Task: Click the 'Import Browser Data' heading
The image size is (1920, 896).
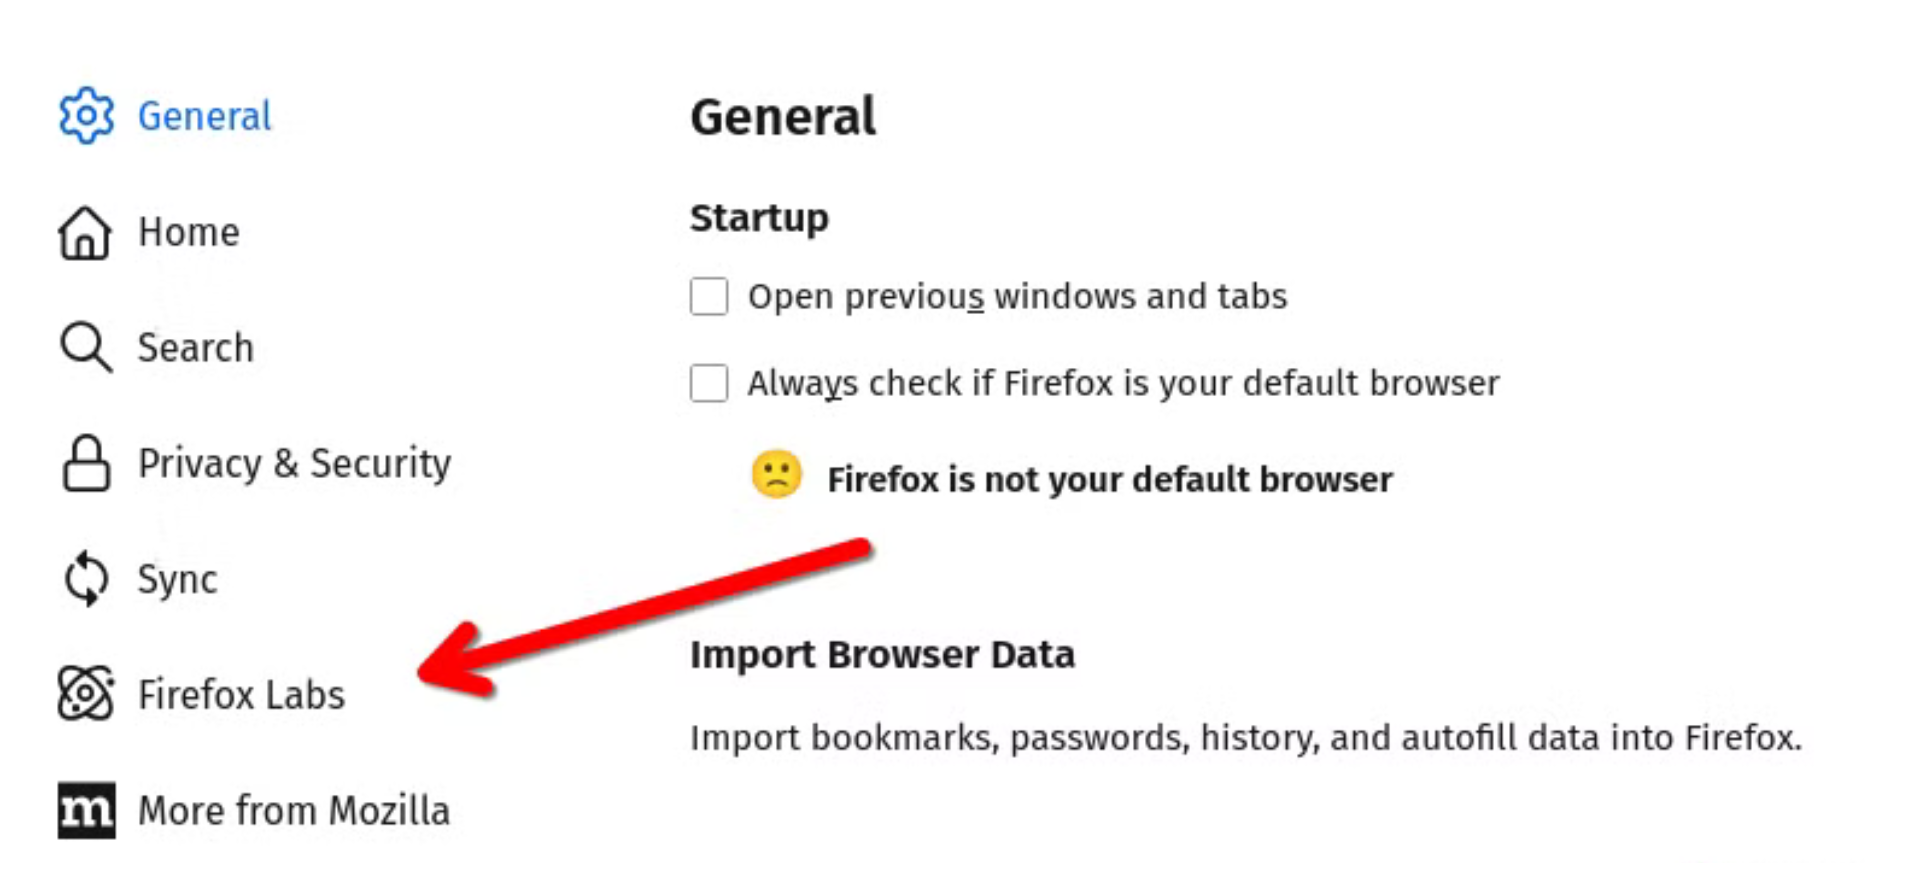Action: (882, 655)
